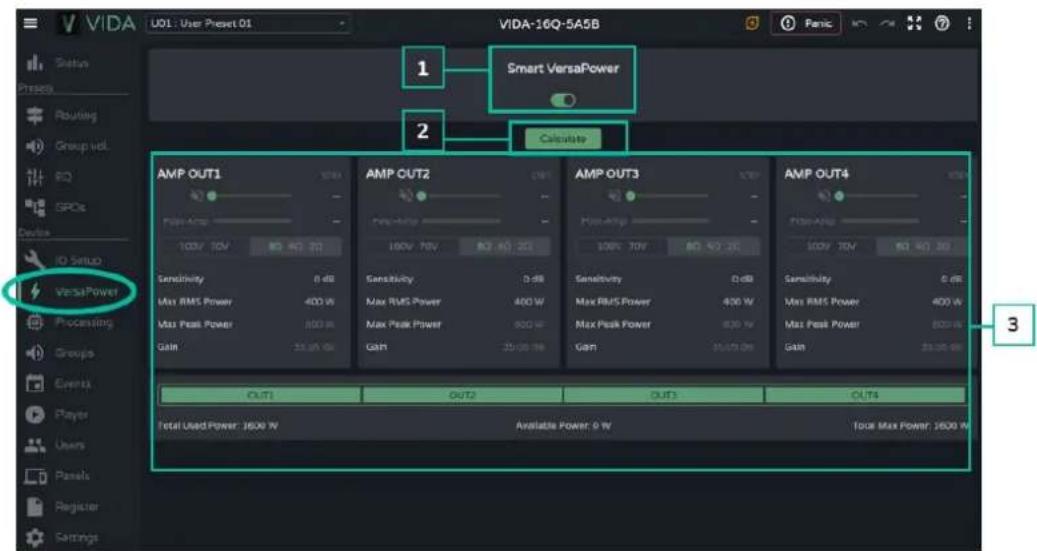Select 4Ω load on AMP OUT2
Screen dimensions: 1037x551
tap(504, 246)
